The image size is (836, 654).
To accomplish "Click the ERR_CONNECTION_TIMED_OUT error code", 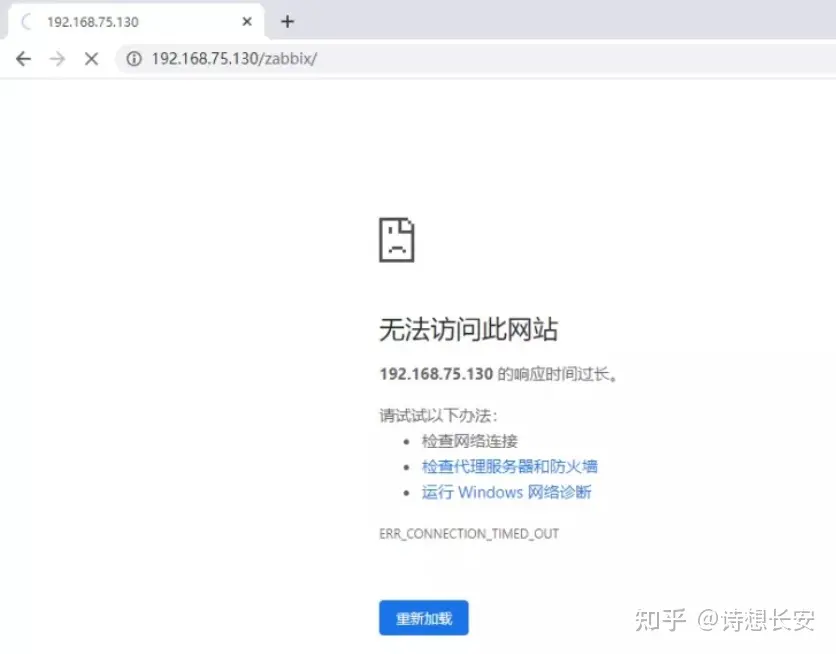I will [x=468, y=534].
